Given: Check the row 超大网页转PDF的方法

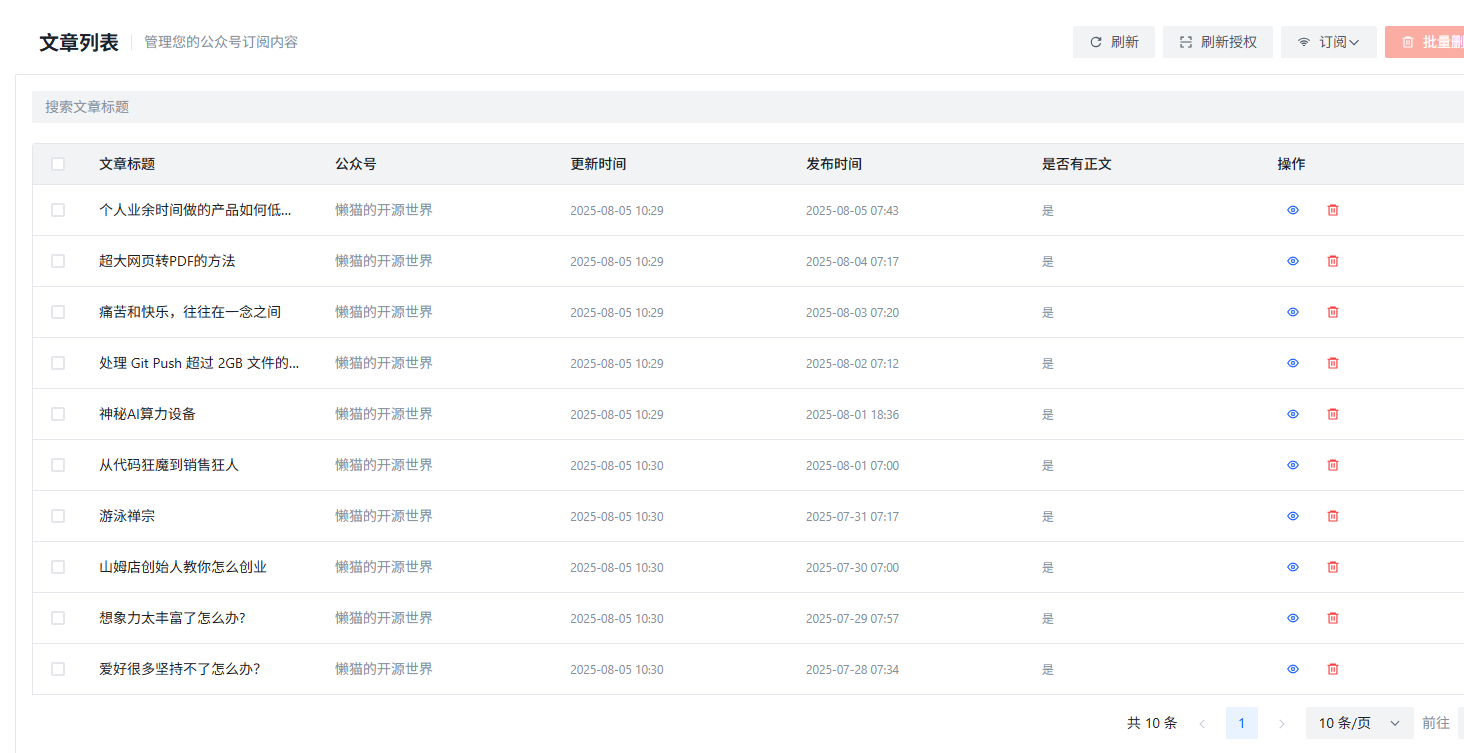Looking at the screenshot, I should [x=58, y=261].
